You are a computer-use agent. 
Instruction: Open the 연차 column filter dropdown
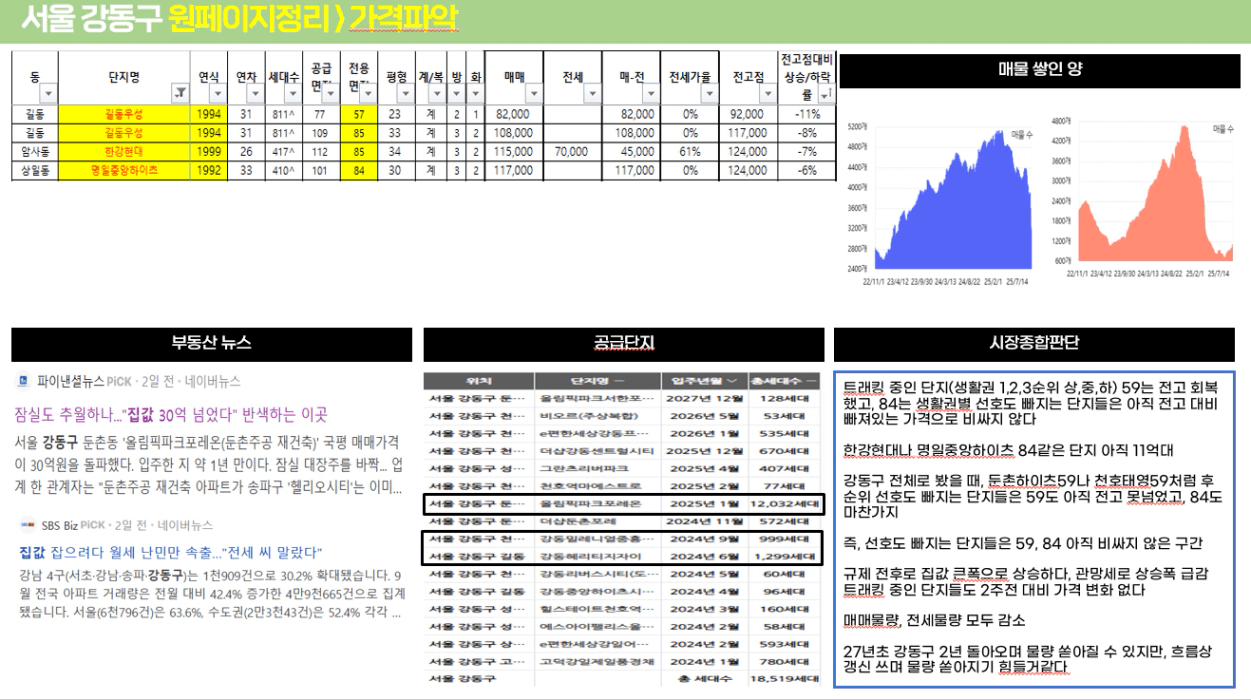[x=256, y=93]
